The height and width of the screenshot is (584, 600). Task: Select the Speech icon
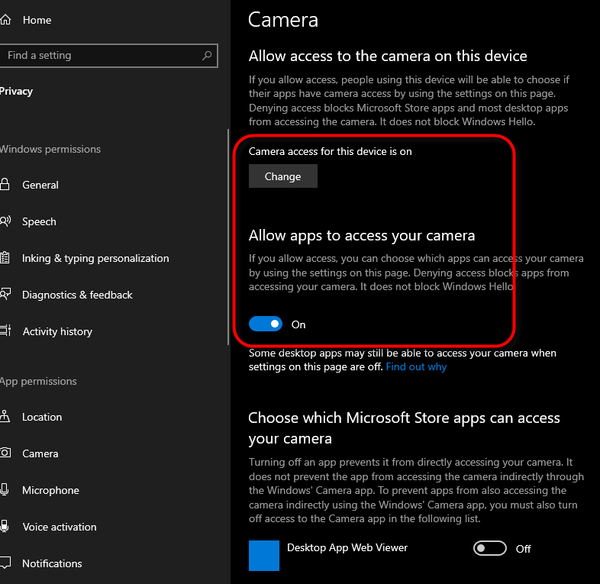[5, 222]
